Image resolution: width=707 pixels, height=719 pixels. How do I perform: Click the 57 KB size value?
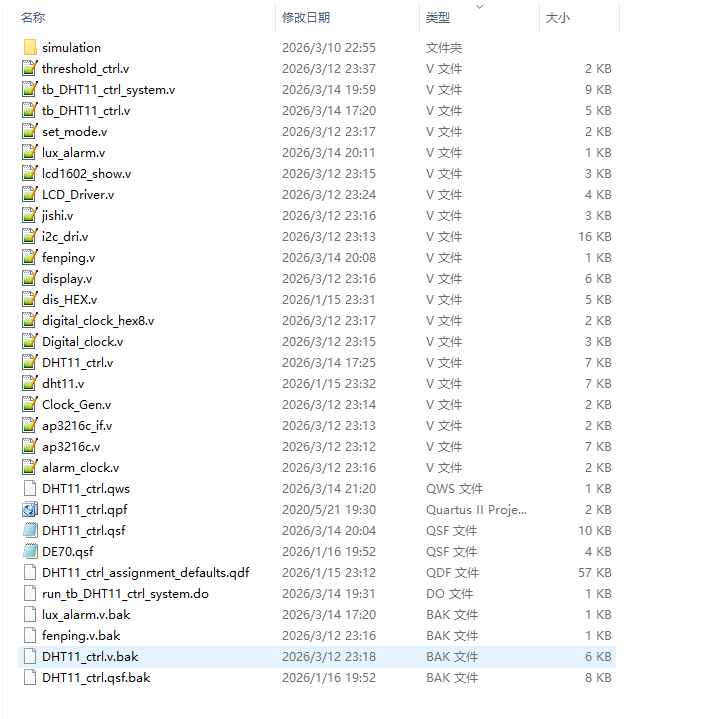point(595,572)
